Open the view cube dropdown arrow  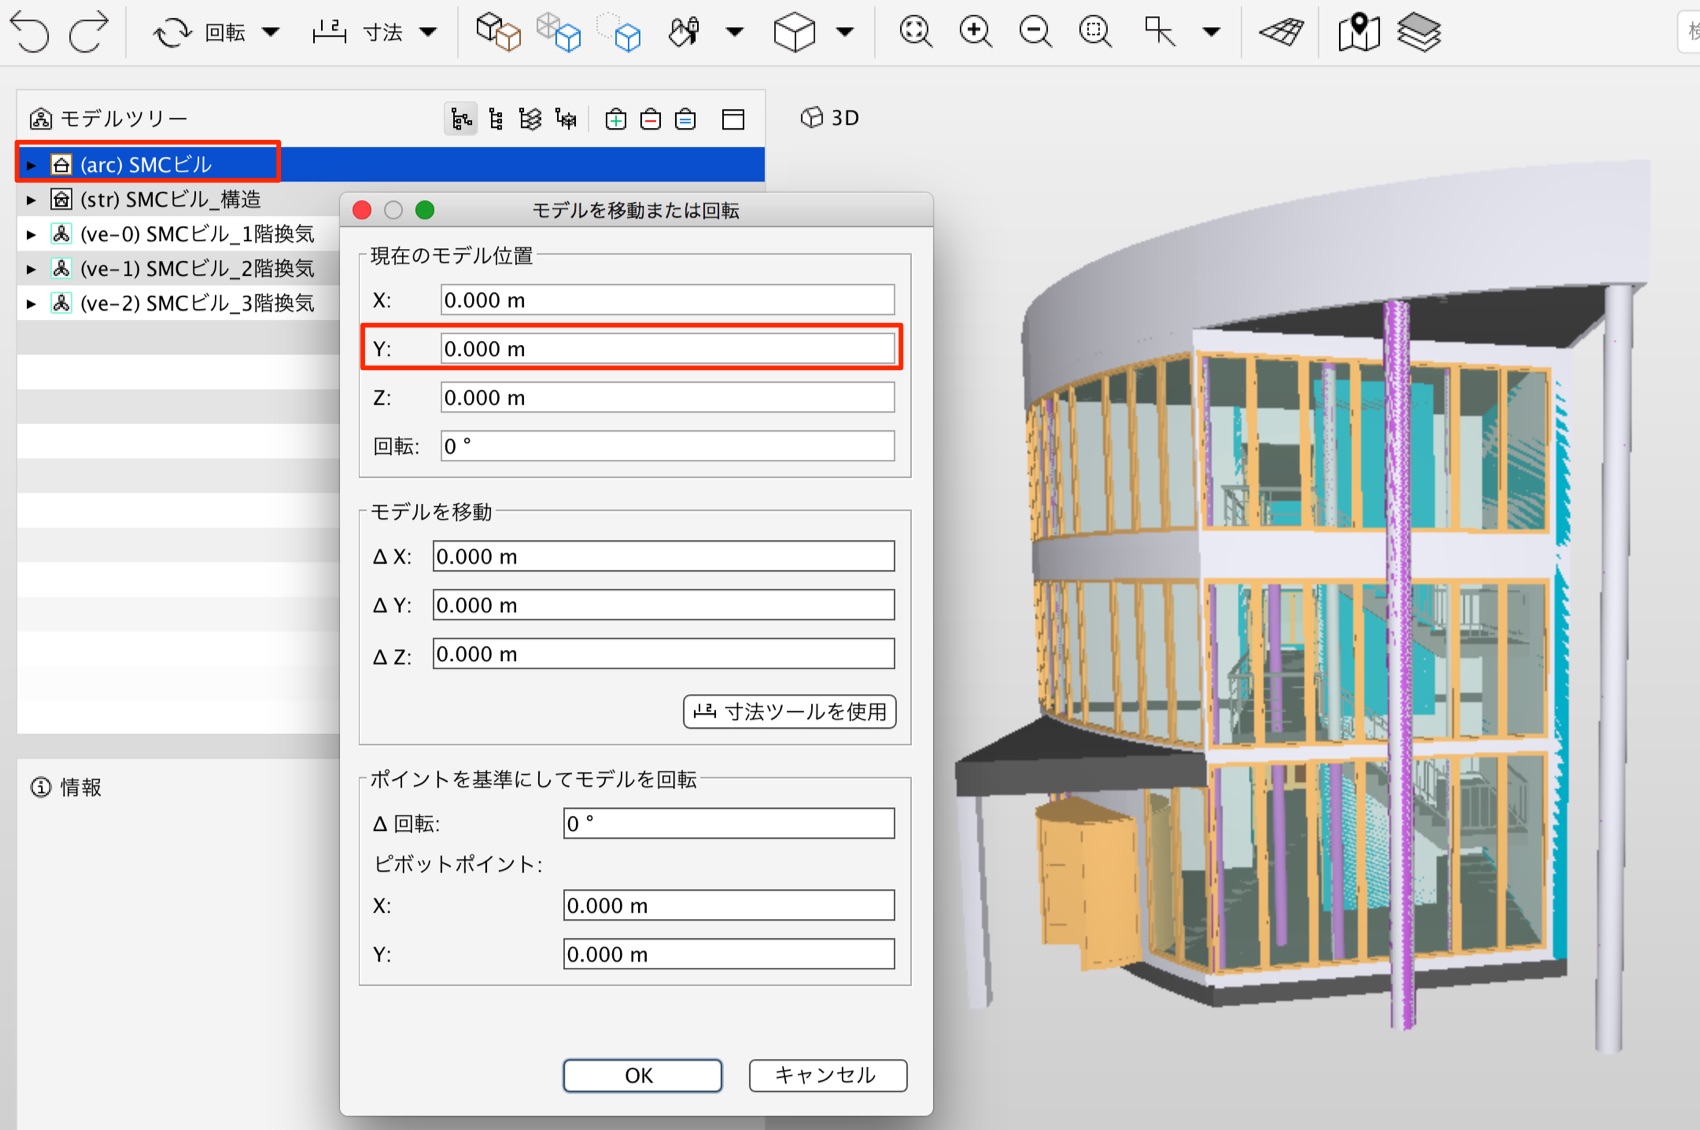(845, 32)
